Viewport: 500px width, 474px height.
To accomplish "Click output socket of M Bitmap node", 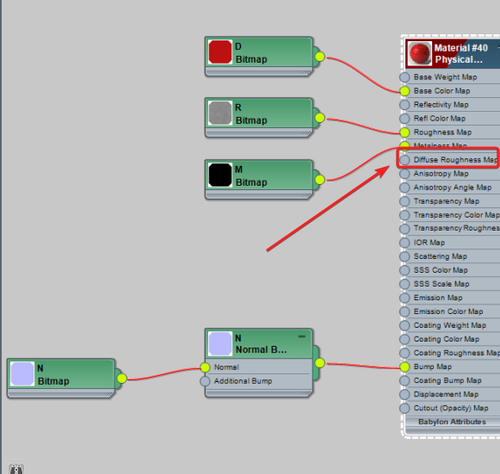I will 320,180.
